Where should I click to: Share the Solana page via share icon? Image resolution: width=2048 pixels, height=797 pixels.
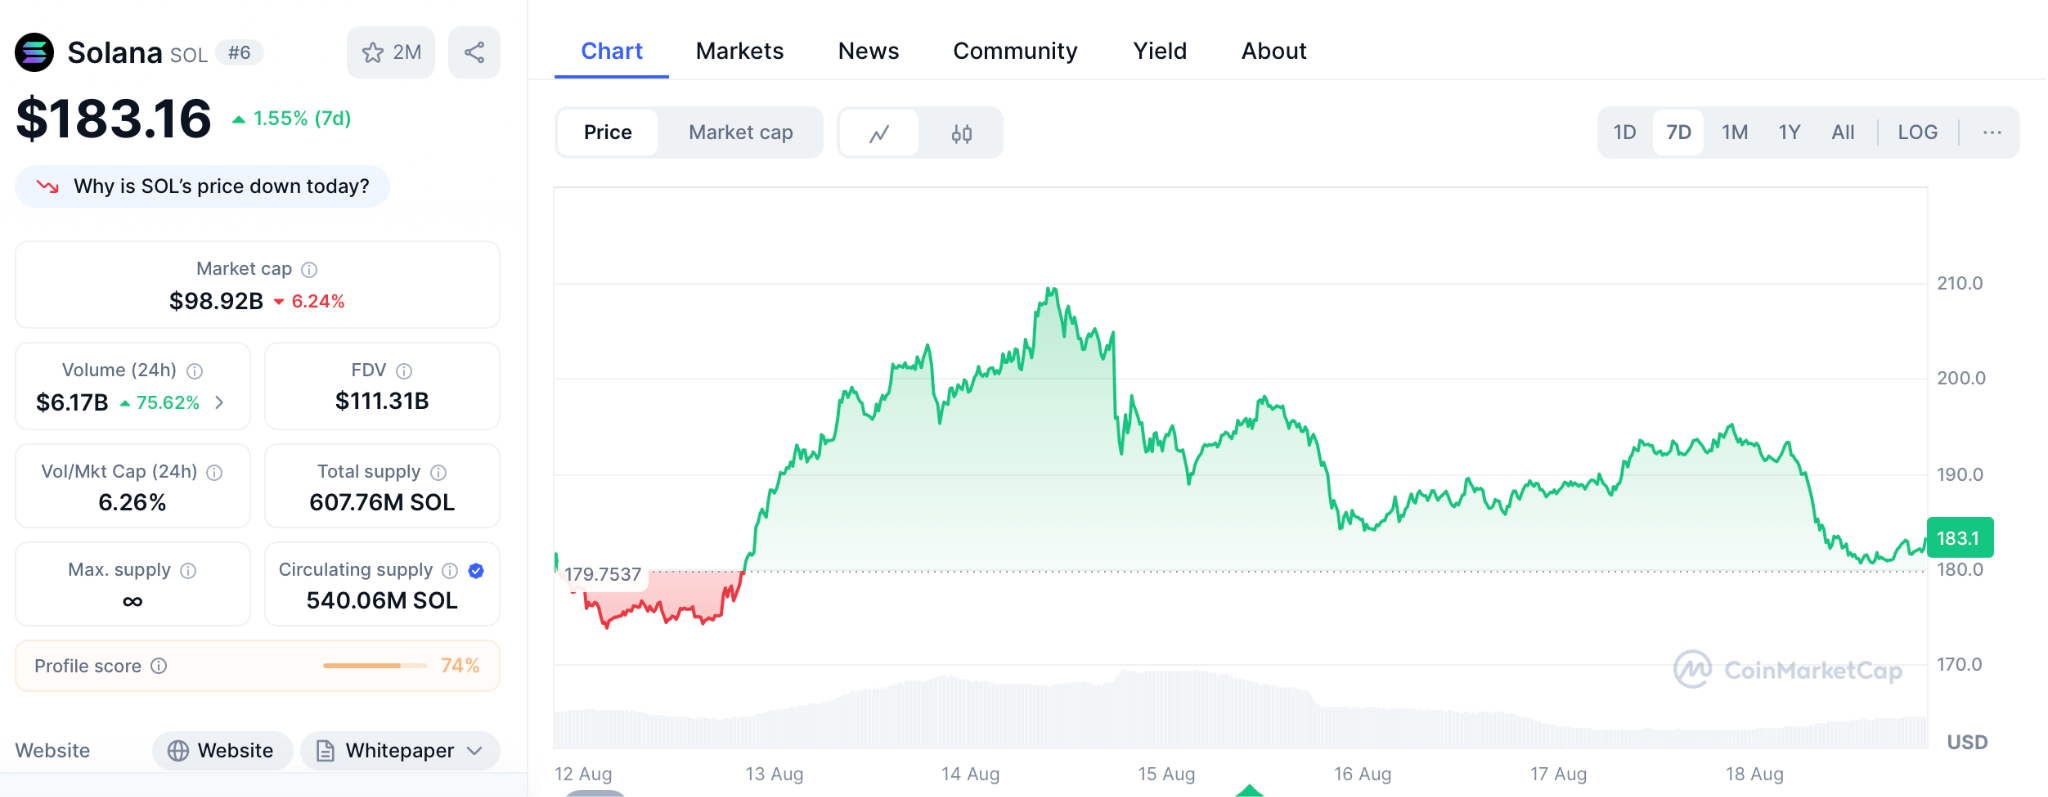(474, 52)
